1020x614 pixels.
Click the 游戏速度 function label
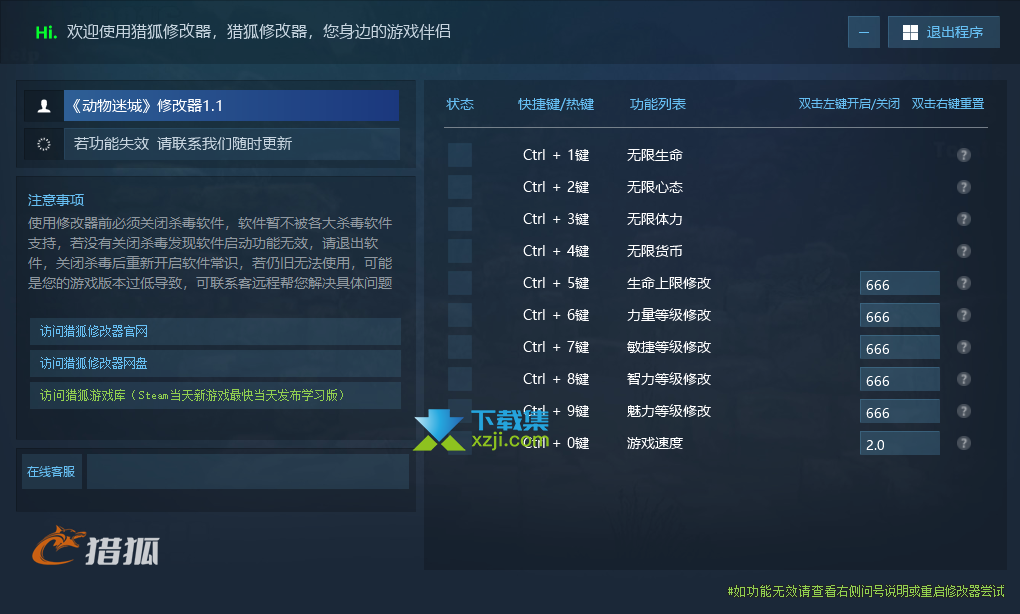(654, 443)
